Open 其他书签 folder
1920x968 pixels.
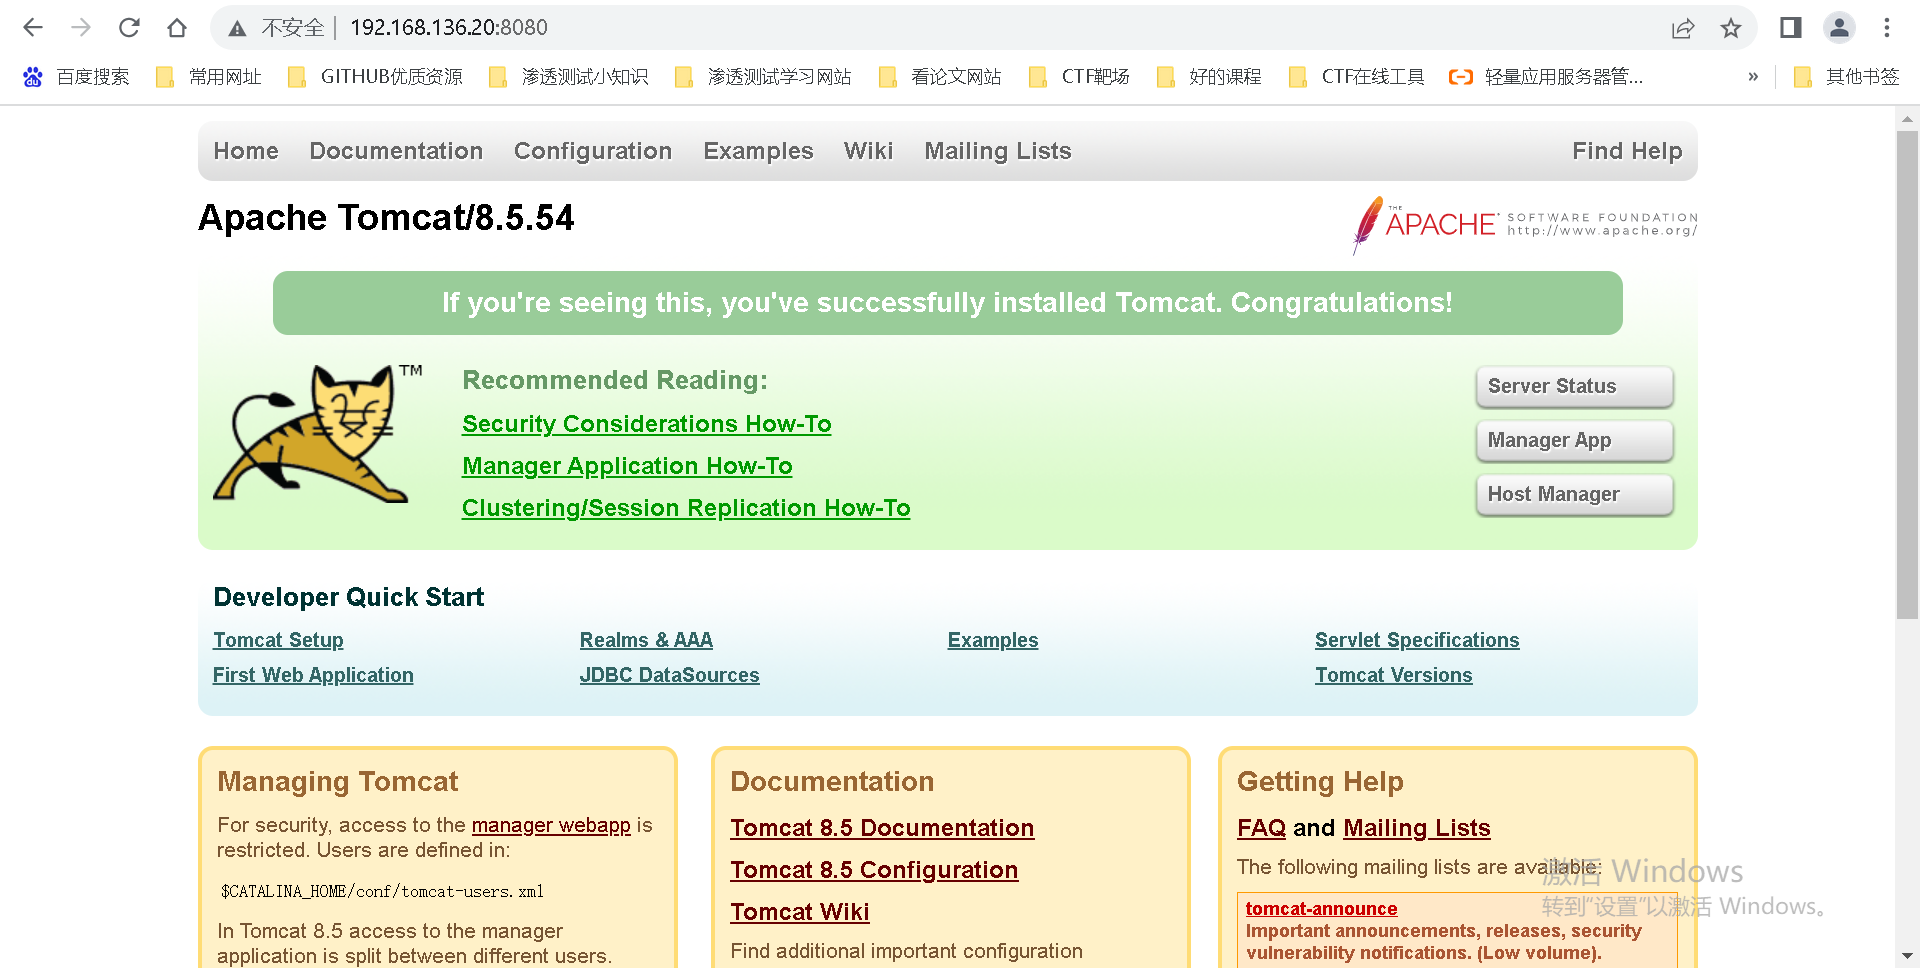1846,77
